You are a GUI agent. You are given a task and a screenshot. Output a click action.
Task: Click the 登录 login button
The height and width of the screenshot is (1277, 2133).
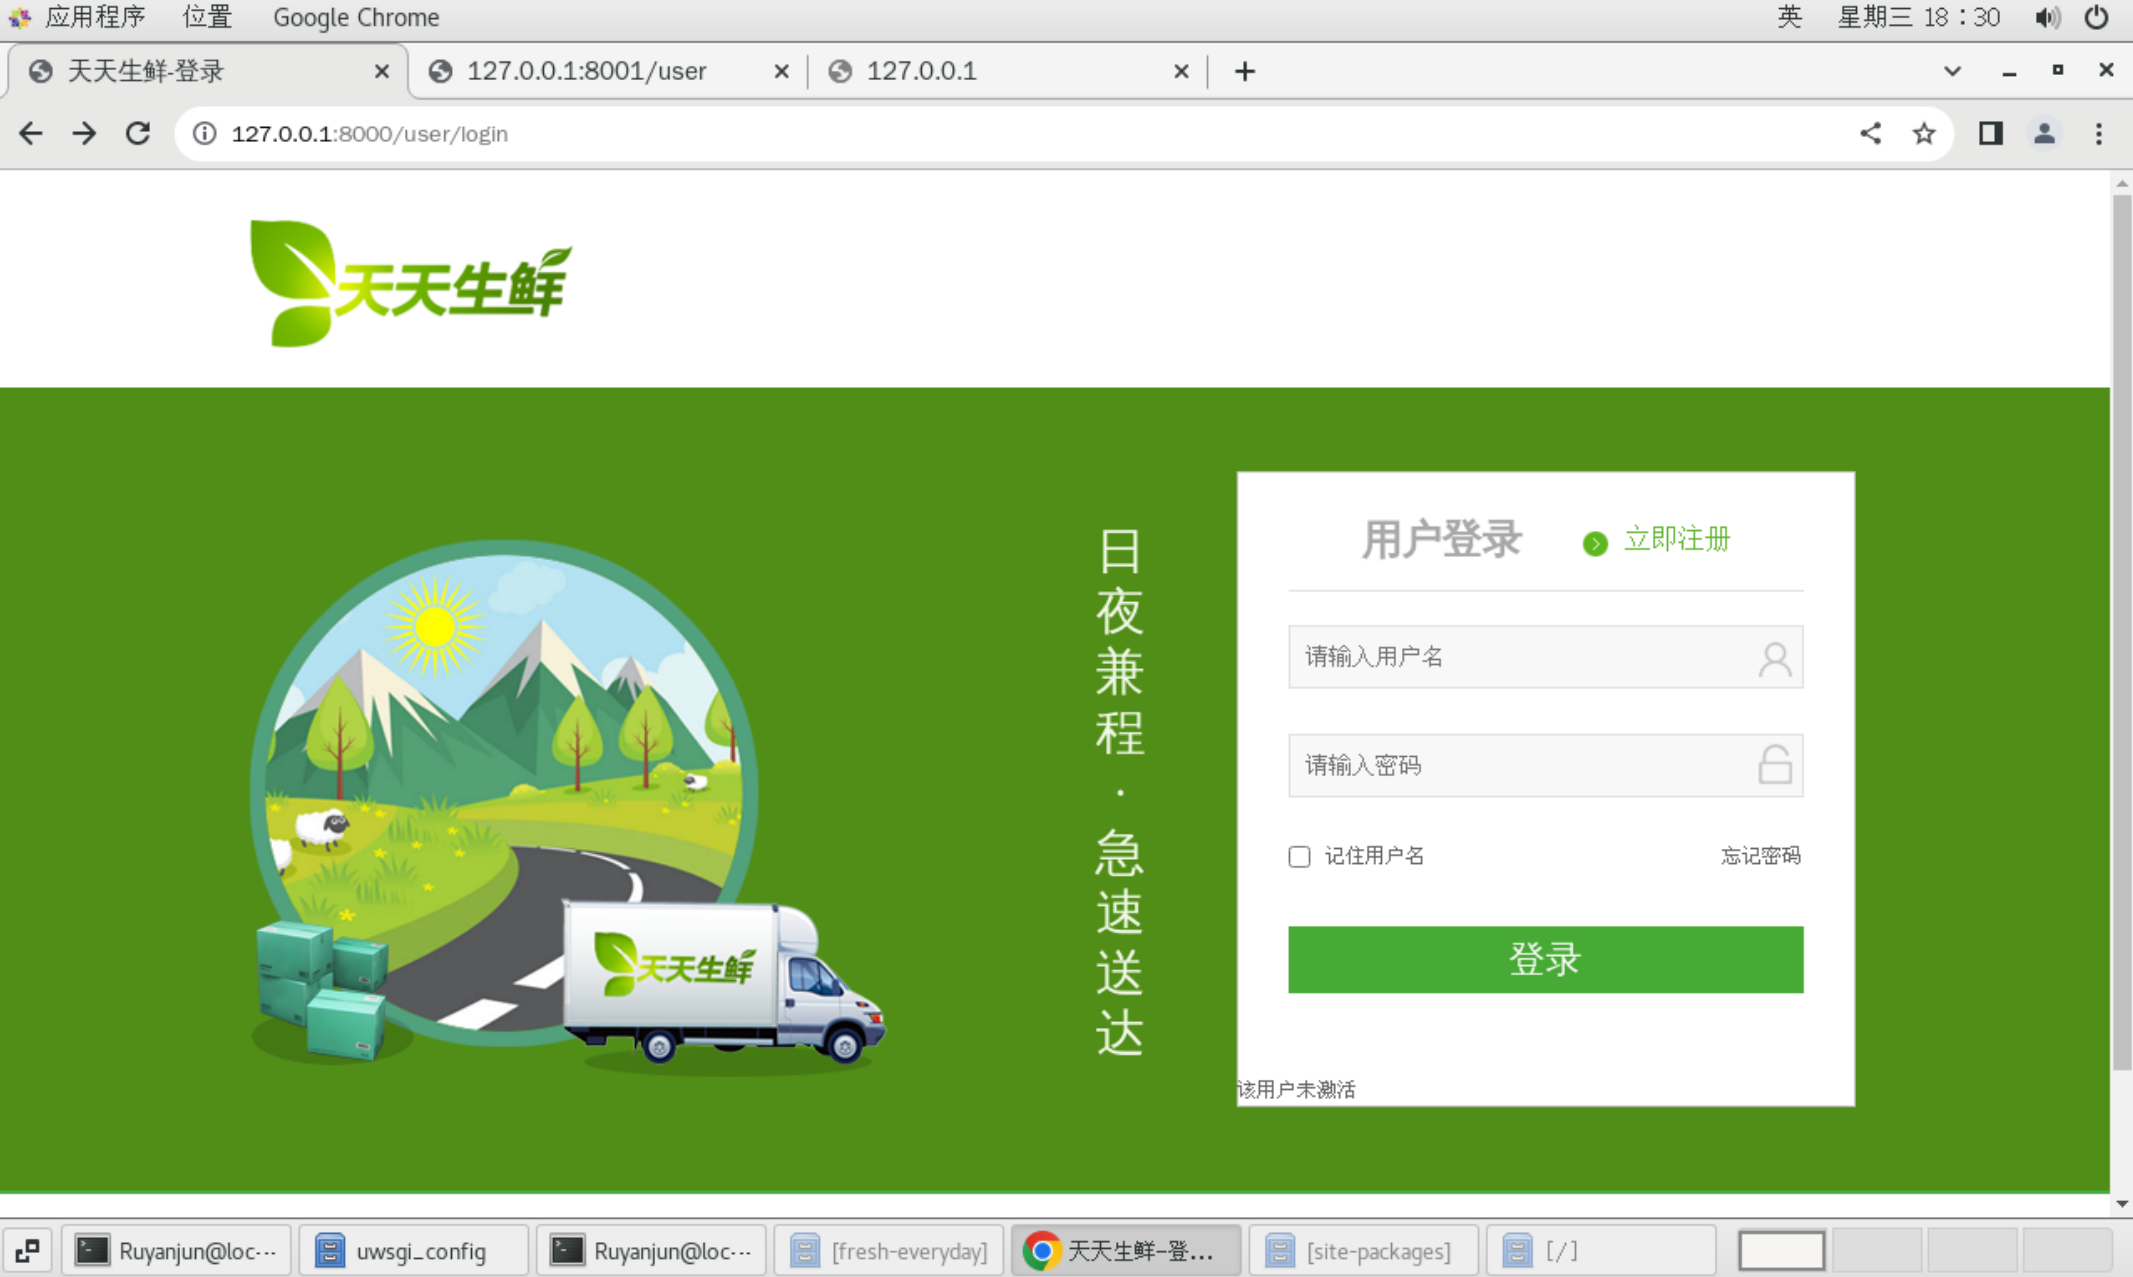tap(1544, 959)
